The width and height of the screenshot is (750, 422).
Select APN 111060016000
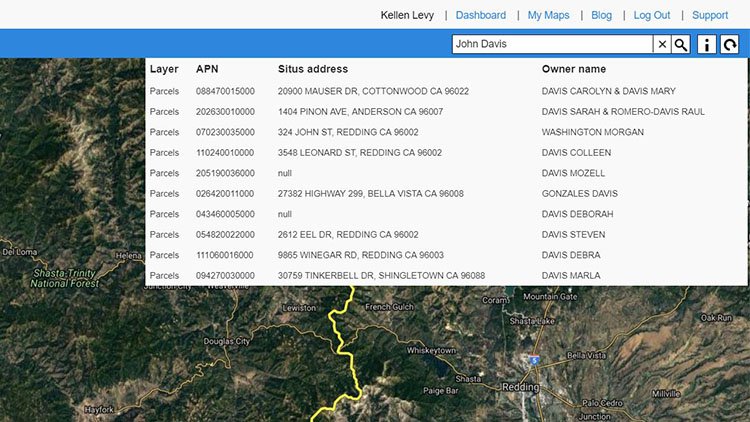click(x=224, y=255)
